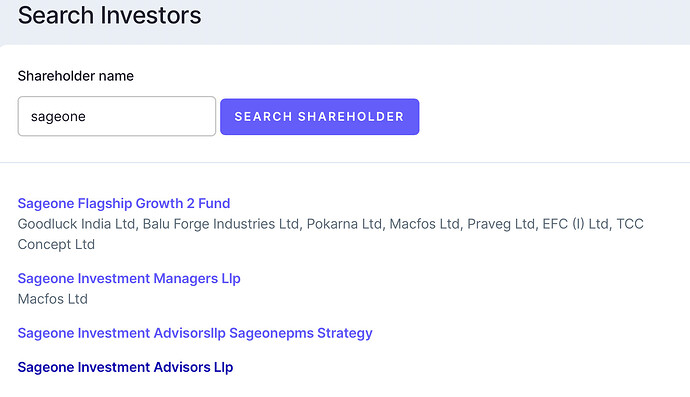Open Sageone Investment Advisors Llp link

point(125,367)
